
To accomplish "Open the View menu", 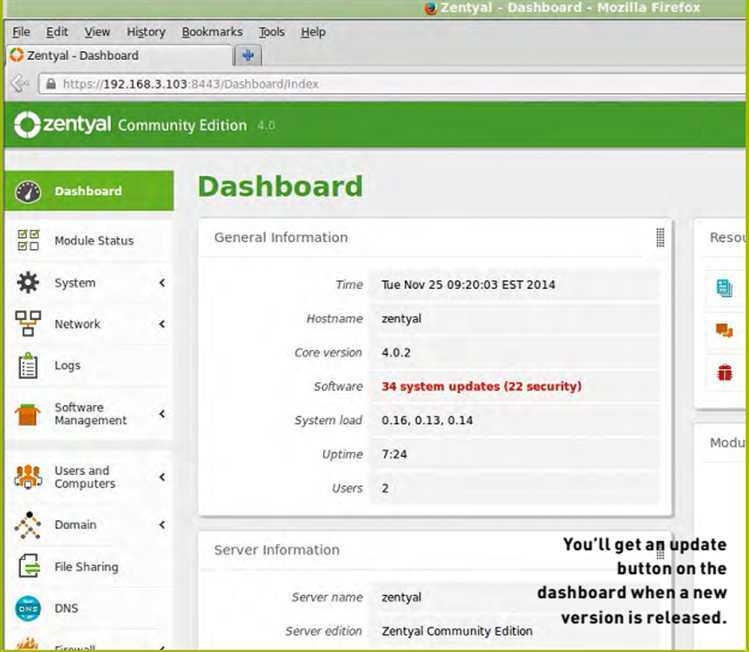I will [97, 32].
